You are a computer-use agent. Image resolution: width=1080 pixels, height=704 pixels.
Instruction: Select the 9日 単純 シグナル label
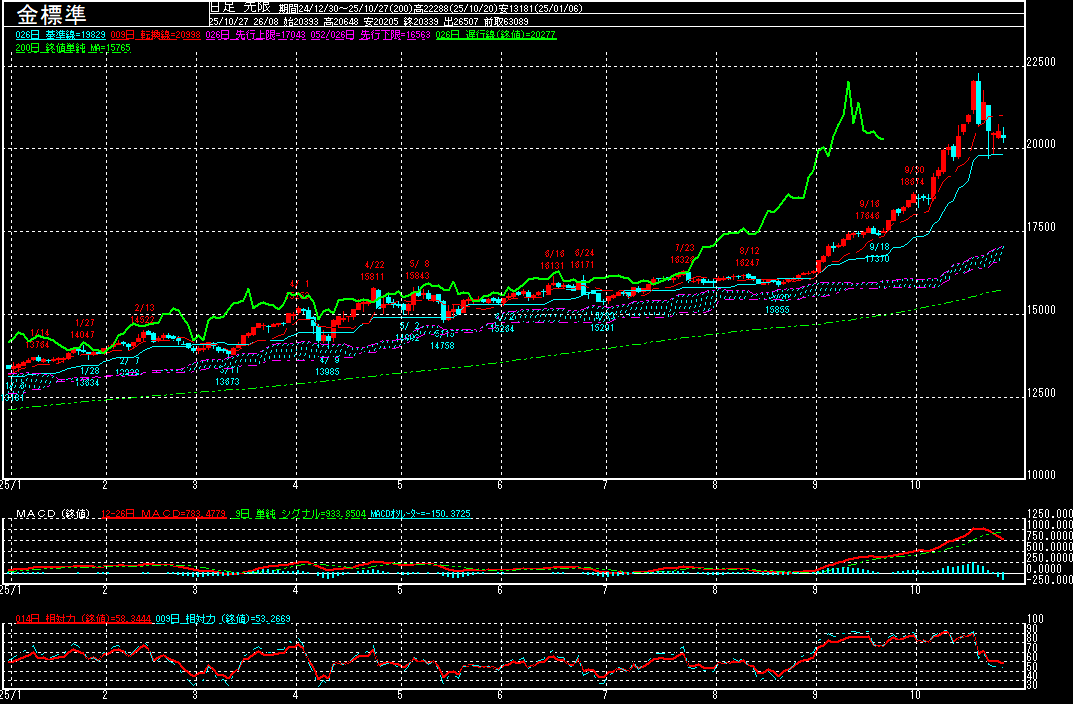tap(297, 514)
